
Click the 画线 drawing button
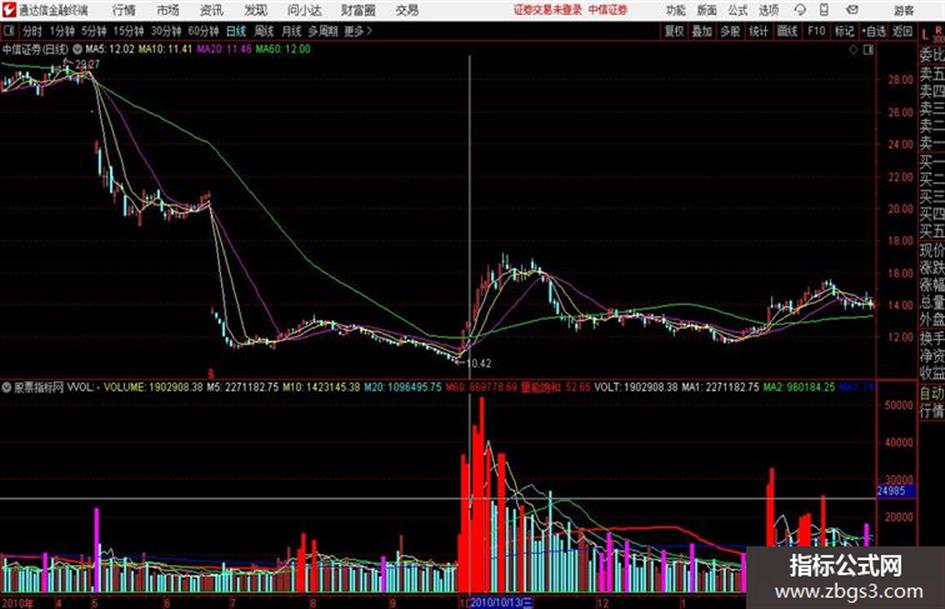[787, 31]
